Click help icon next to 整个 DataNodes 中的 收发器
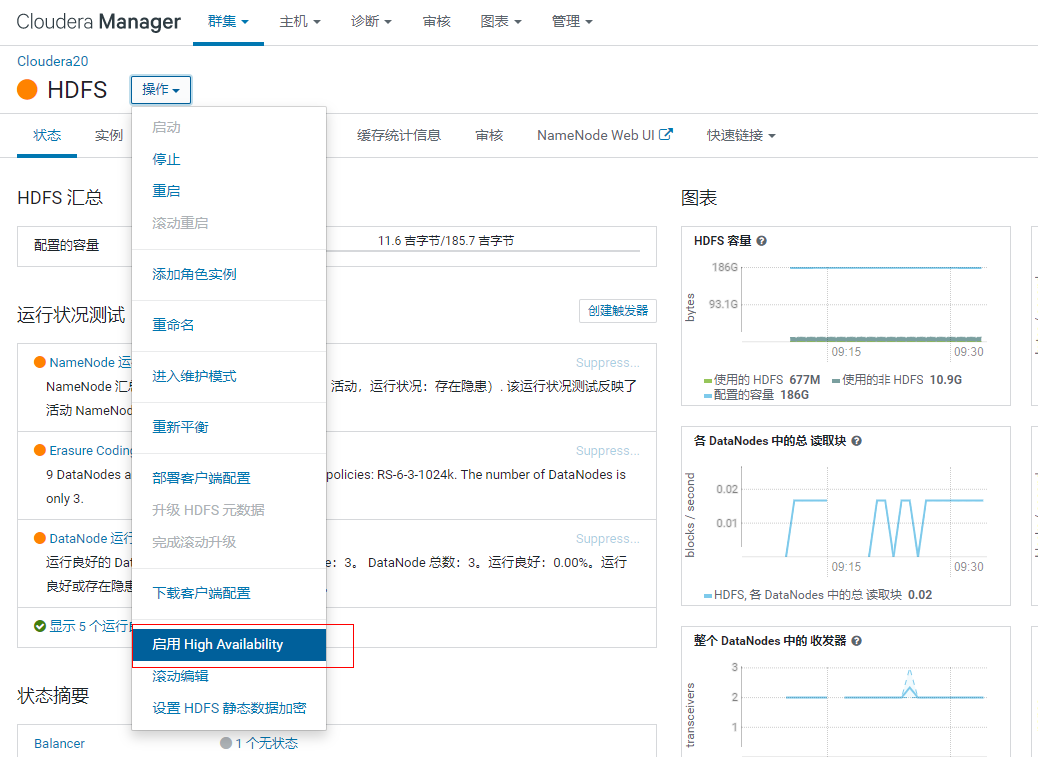The height and width of the screenshot is (757, 1038). (856, 641)
